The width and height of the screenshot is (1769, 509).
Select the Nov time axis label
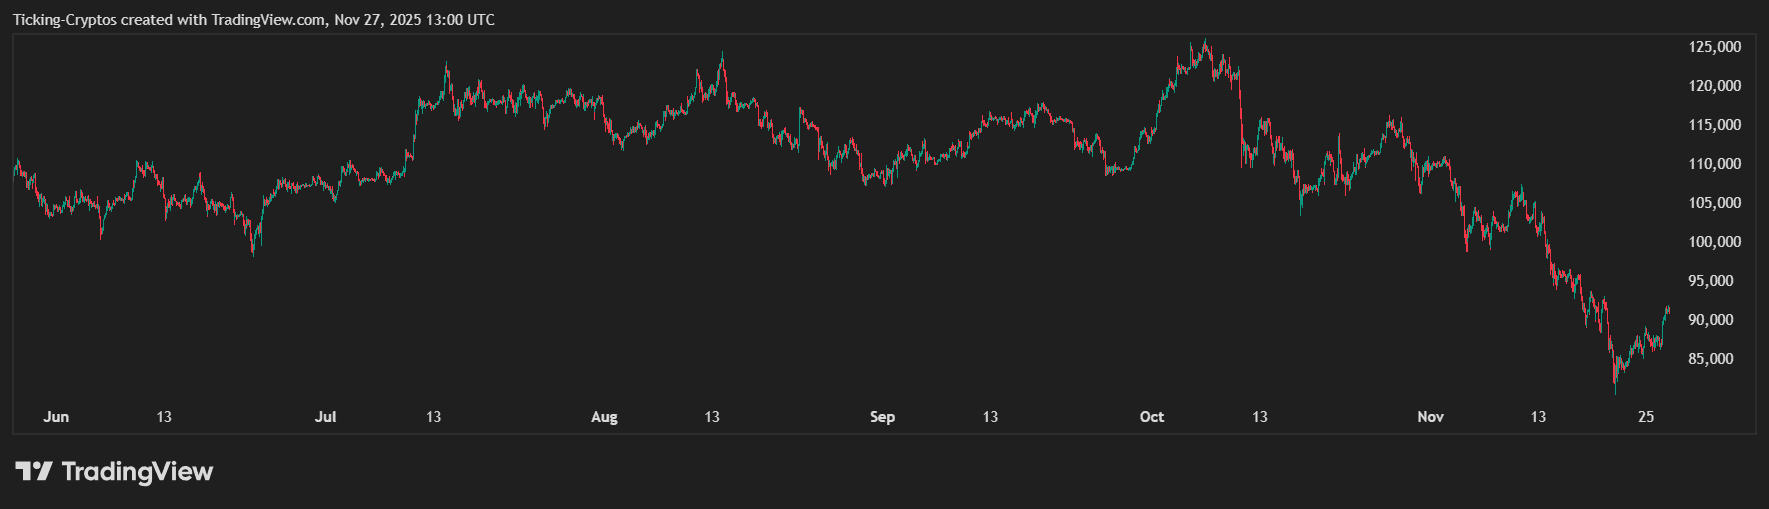[x=1430, y=417]
